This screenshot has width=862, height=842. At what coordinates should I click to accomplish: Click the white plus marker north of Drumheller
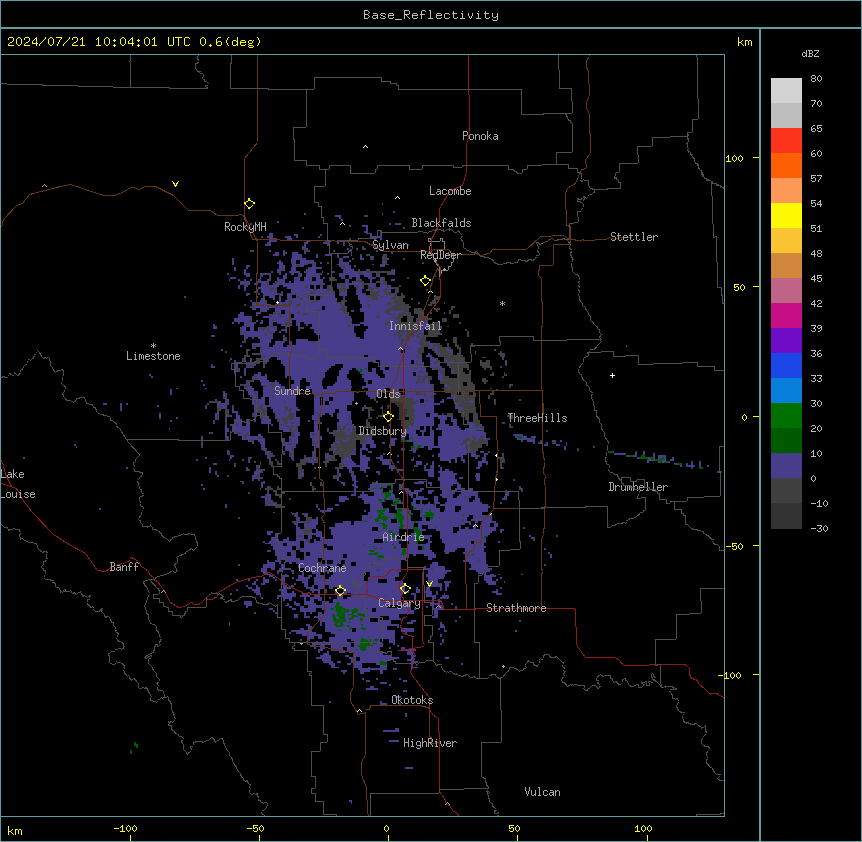[612, 375]
